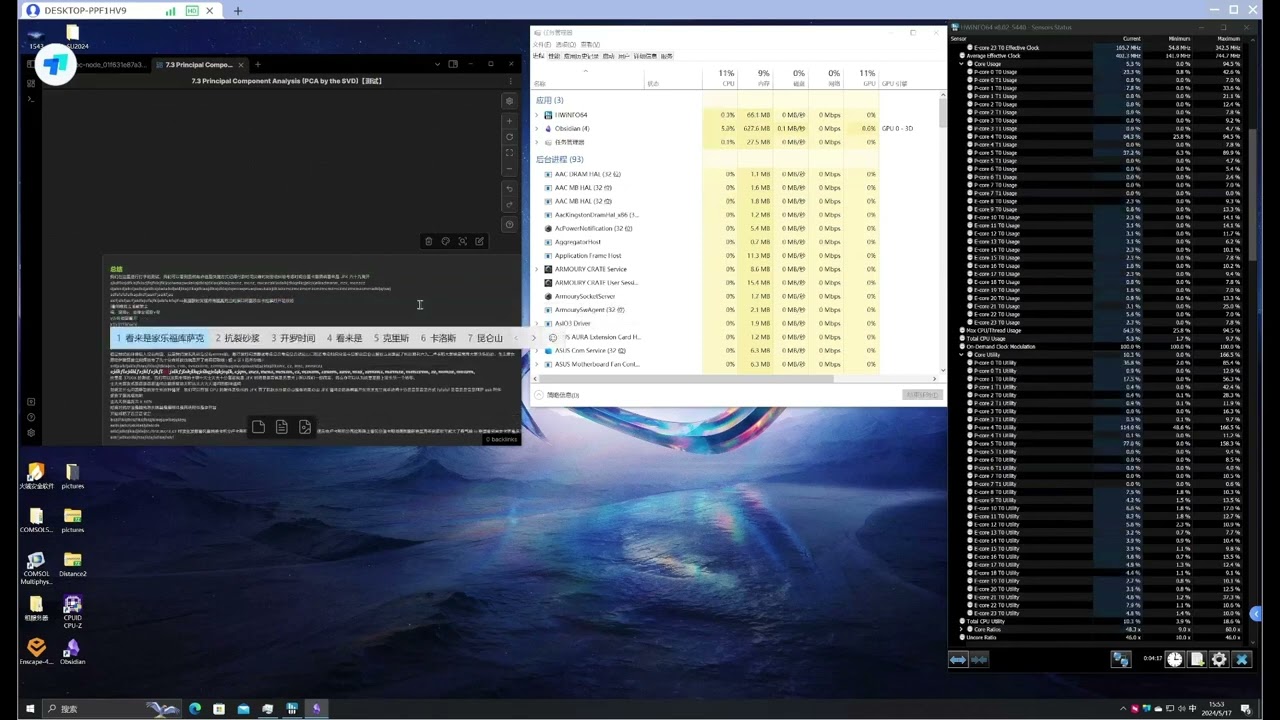Zoom to fit with the Obsidian frame icon

pyautogui.click(x=510, y=152)
